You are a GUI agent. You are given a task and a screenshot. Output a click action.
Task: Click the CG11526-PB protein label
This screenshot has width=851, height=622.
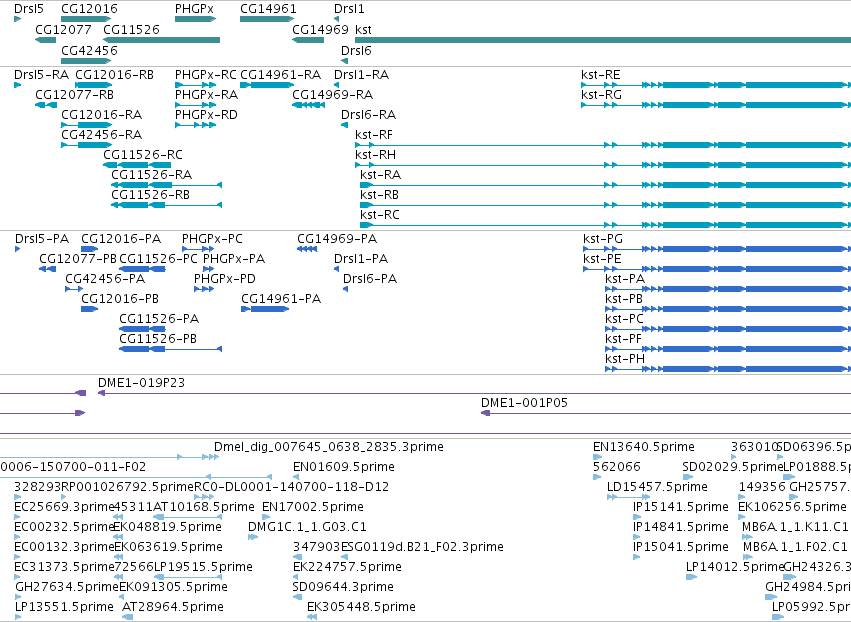click(158, 339)
